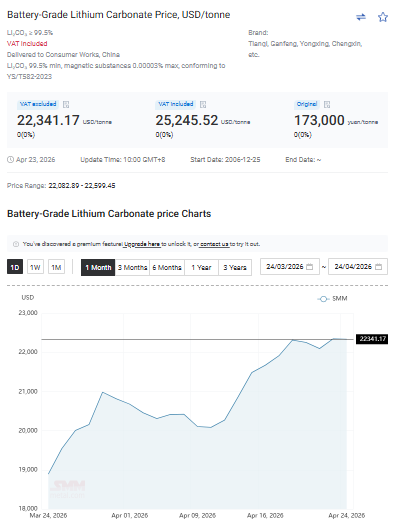
Task: Switch to the 1 Month range tab
Action: [x=98, y=268]
